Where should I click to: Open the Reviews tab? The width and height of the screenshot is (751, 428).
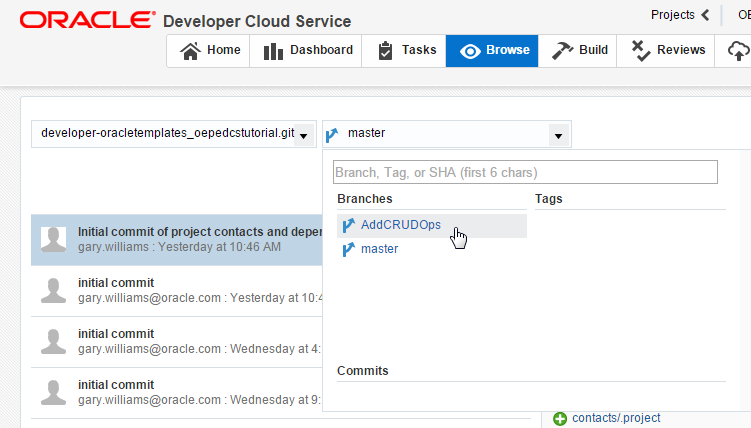[669, 50]
